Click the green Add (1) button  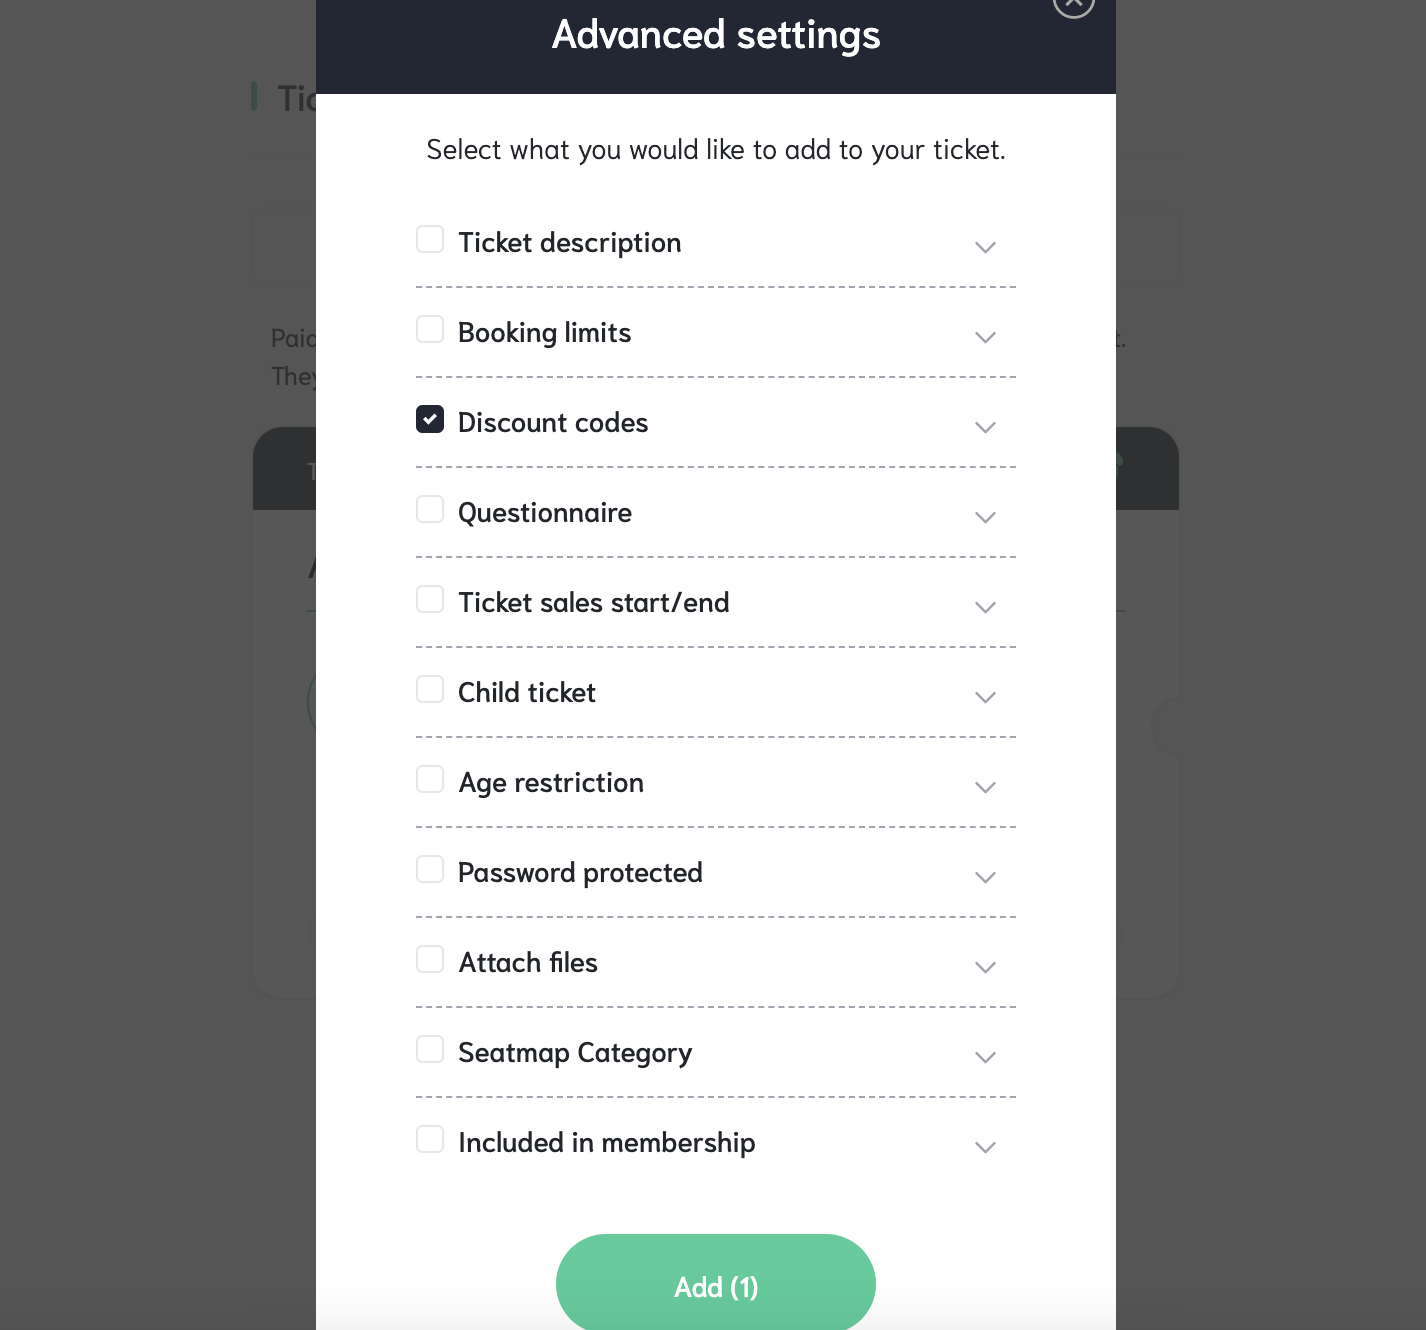tap(716, 1284)
